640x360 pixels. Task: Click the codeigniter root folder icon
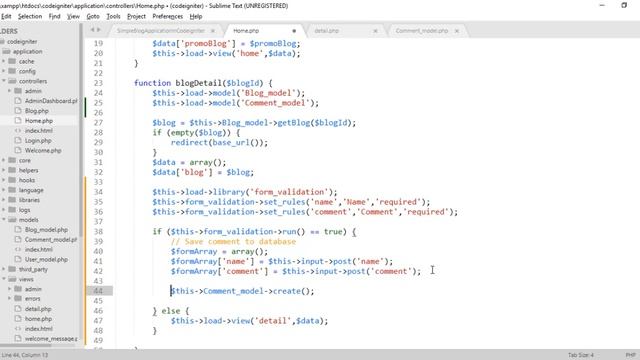pyautogui.click(x=2, y=41)
